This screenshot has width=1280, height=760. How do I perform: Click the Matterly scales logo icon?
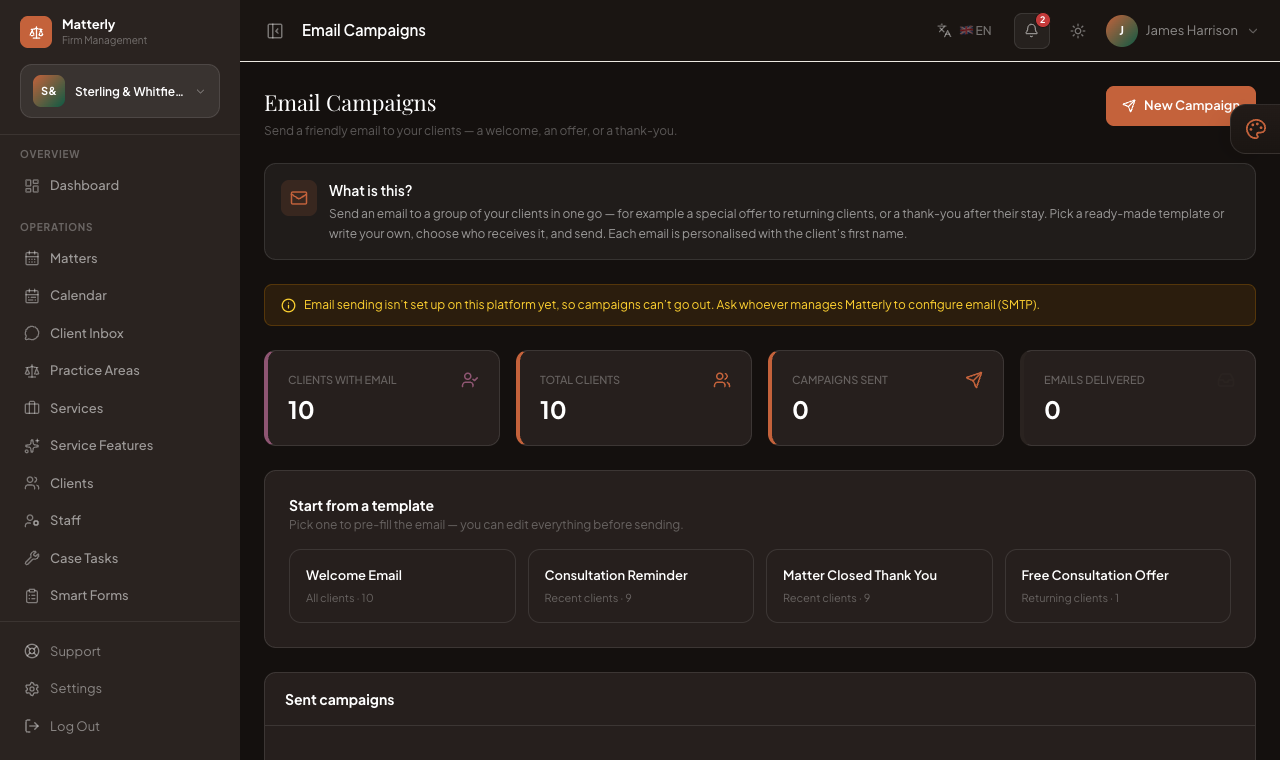[x=36, y=32]
